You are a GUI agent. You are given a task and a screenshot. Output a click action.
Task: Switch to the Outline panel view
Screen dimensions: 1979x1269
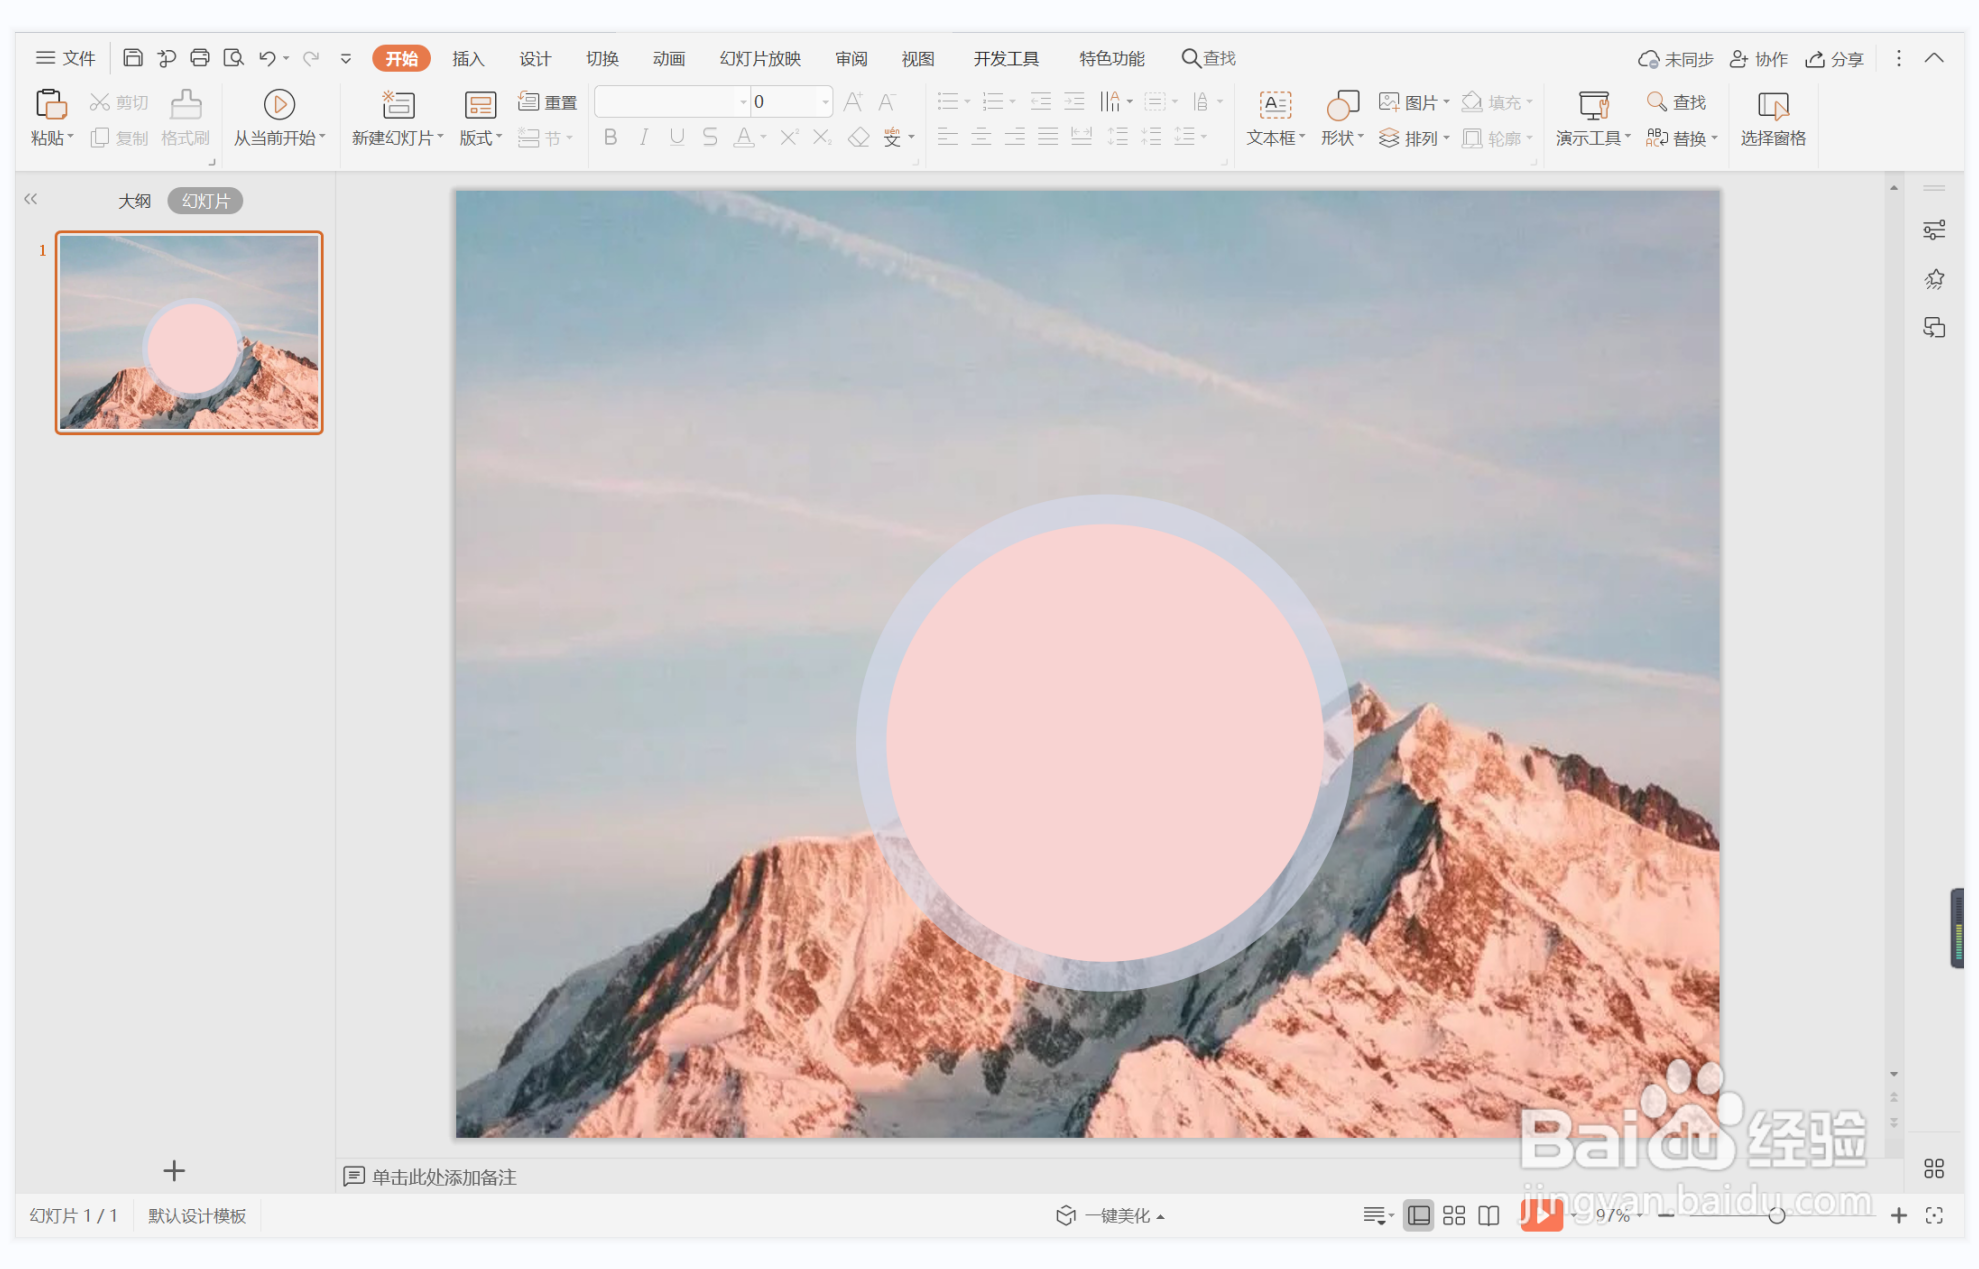point(134,201)
